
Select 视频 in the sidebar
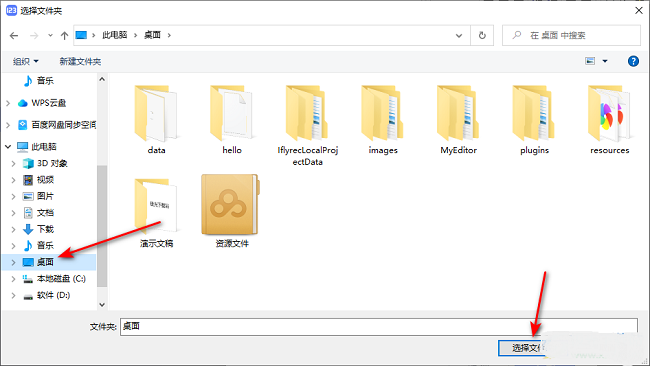pos(39,179)
